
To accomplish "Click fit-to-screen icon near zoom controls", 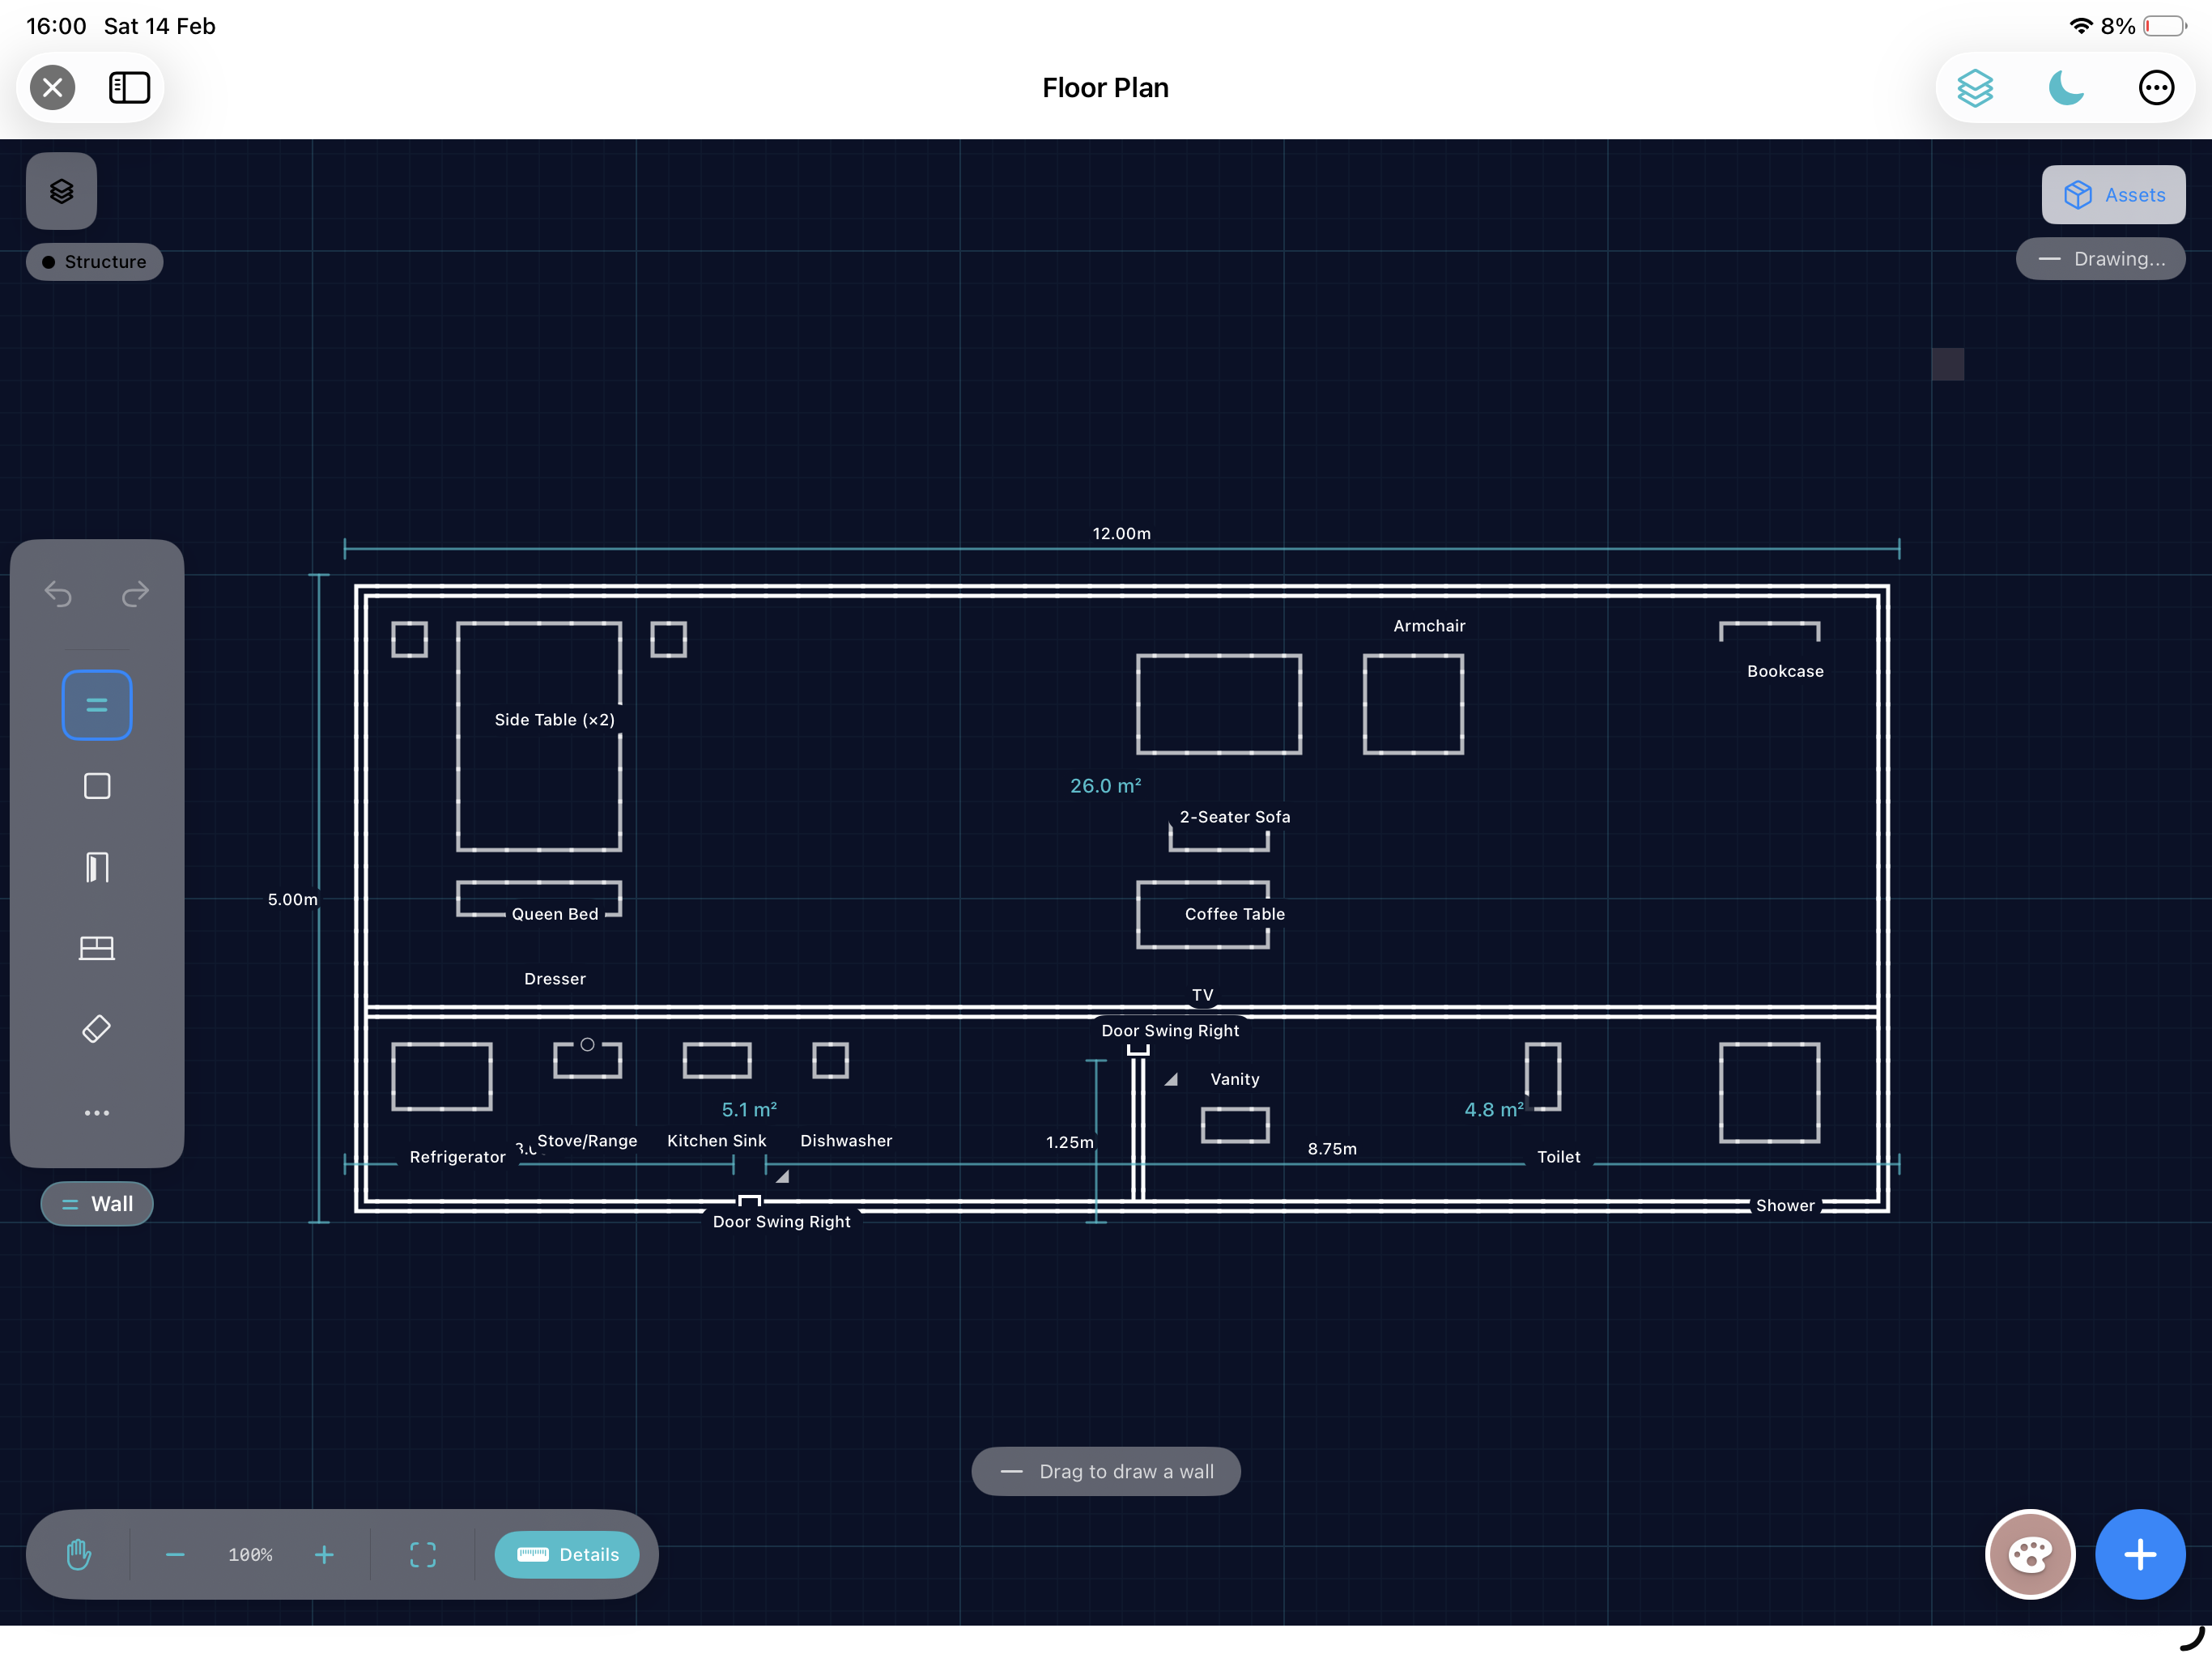I will pos(422,1554).
